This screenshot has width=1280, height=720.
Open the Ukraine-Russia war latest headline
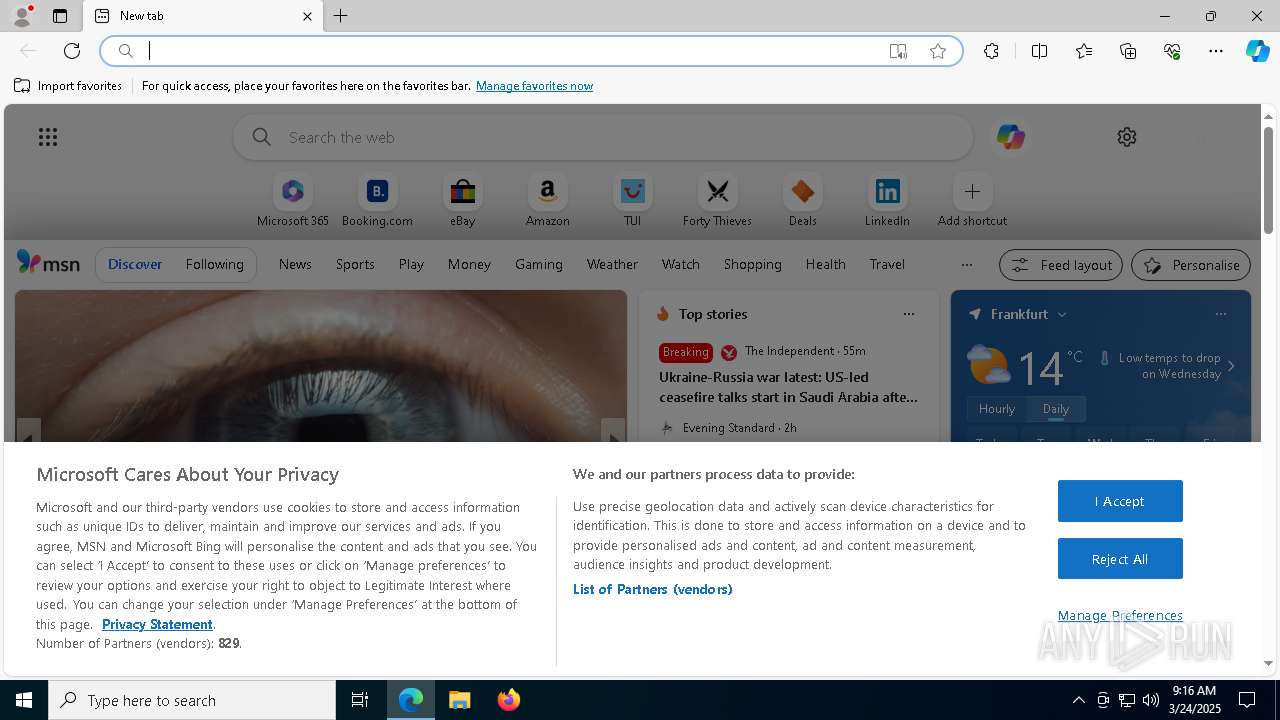(788, 387)
